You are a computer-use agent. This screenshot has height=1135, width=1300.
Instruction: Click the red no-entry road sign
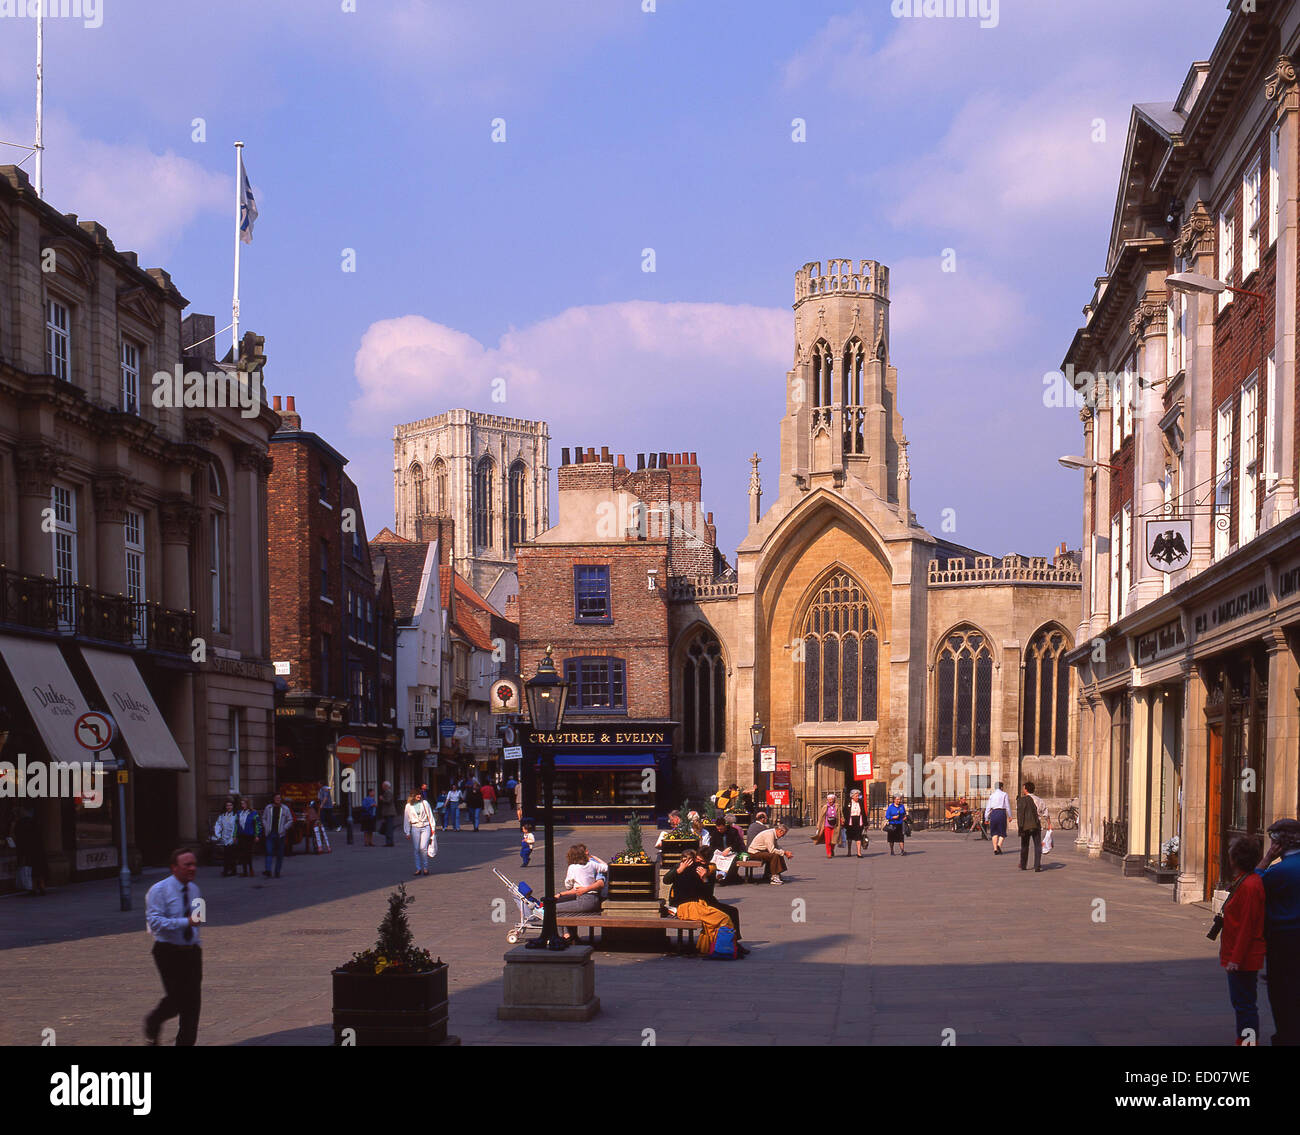[x=347, y=750]
